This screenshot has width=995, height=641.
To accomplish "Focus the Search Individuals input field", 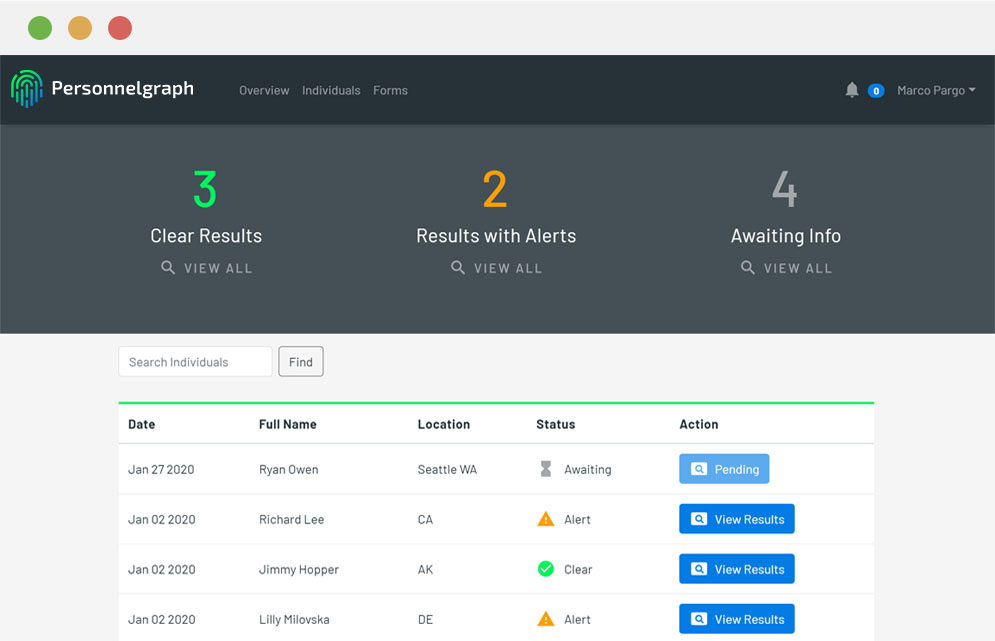I will (195, 362).
